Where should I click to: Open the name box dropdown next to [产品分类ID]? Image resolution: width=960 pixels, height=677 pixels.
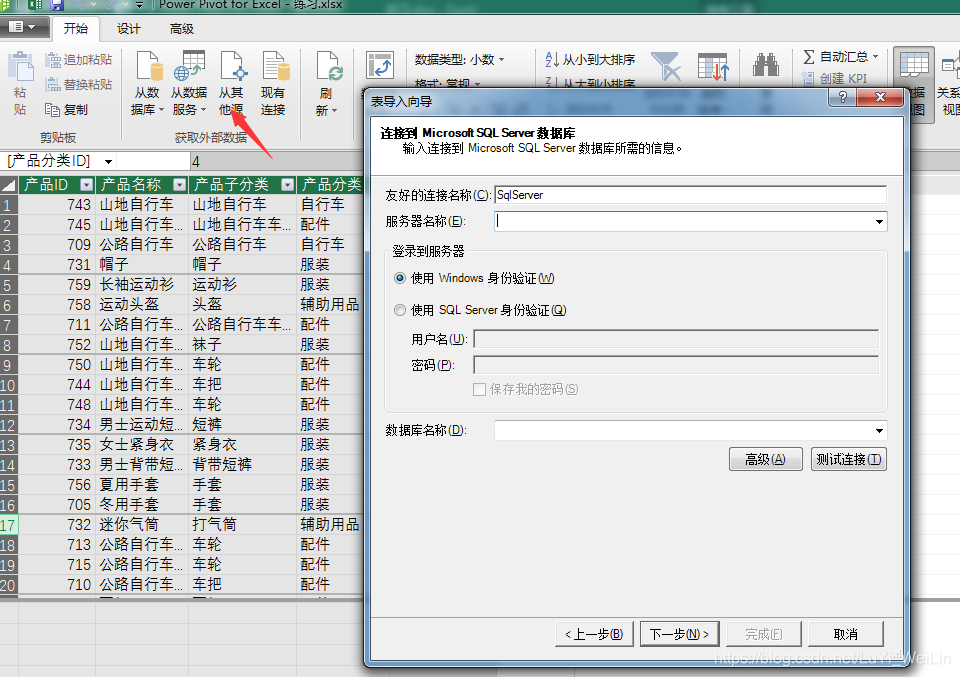click(108, 162)
